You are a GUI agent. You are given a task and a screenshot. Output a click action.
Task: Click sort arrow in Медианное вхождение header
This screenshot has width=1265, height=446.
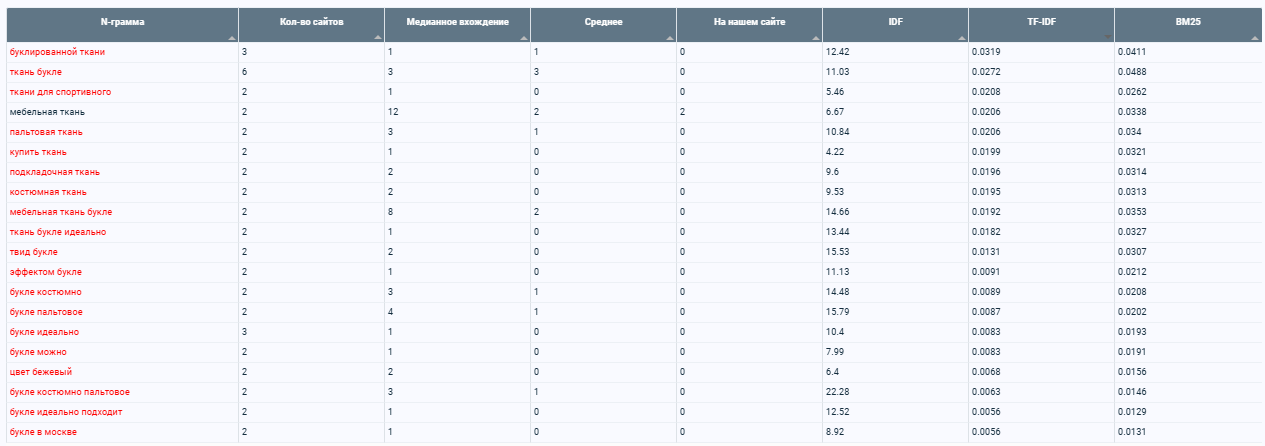pyautogui.click(x=524, y=37)
